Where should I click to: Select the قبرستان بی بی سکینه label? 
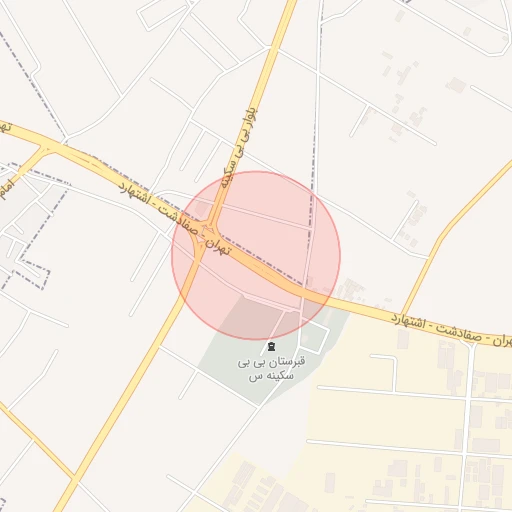coord(271,369)
